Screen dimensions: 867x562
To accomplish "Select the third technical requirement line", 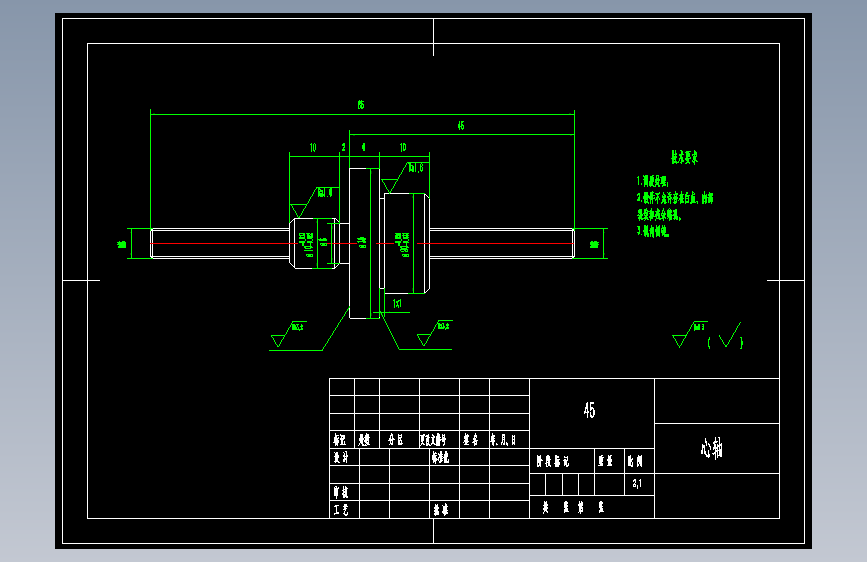I will coord(652,231).
